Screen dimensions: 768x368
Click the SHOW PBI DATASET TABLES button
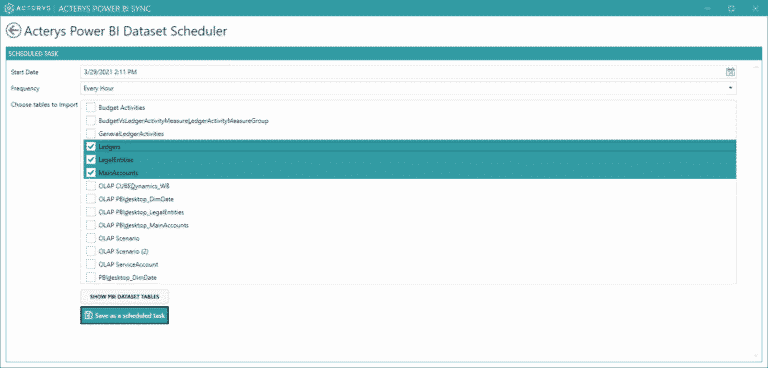tap(124, 297)
